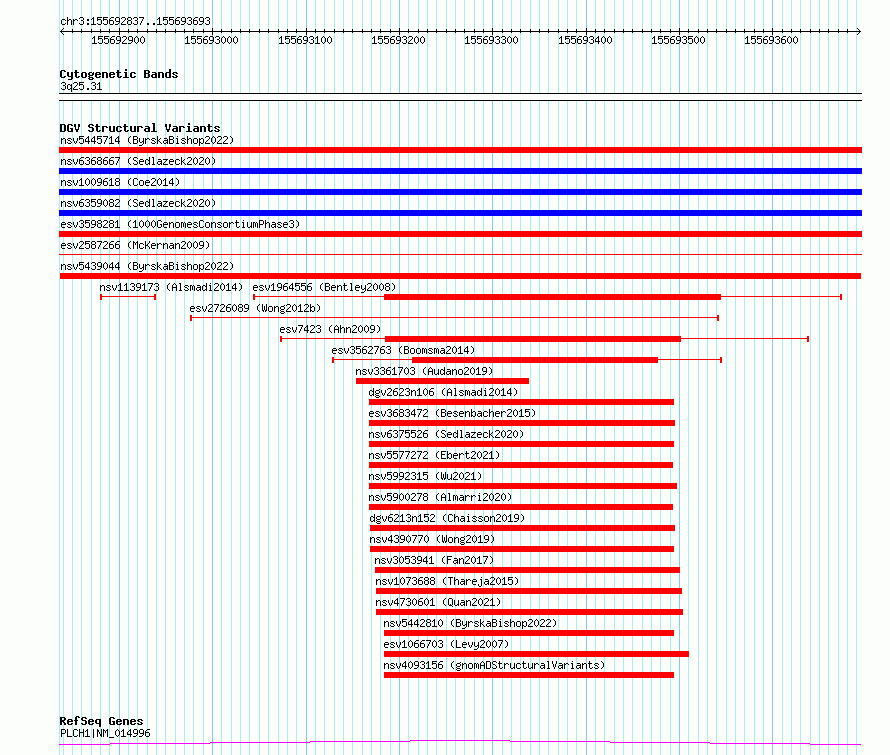Click the chr3:155692837..155693693 coordinate label
The height and width of the screenshot is (755, 890).
(135, 21)
